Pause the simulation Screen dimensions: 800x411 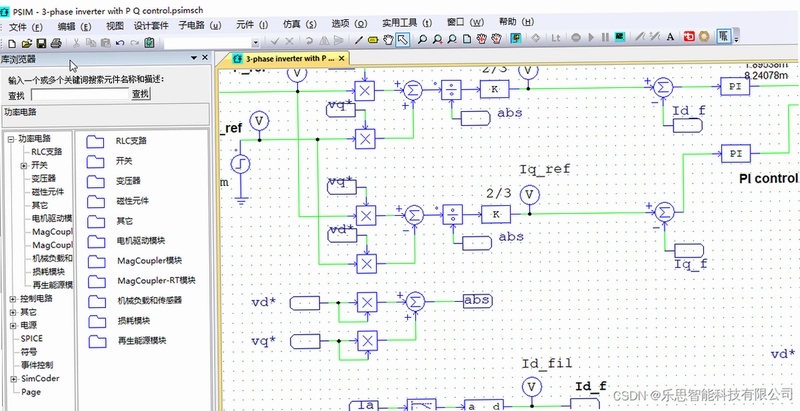pos(605,38)
